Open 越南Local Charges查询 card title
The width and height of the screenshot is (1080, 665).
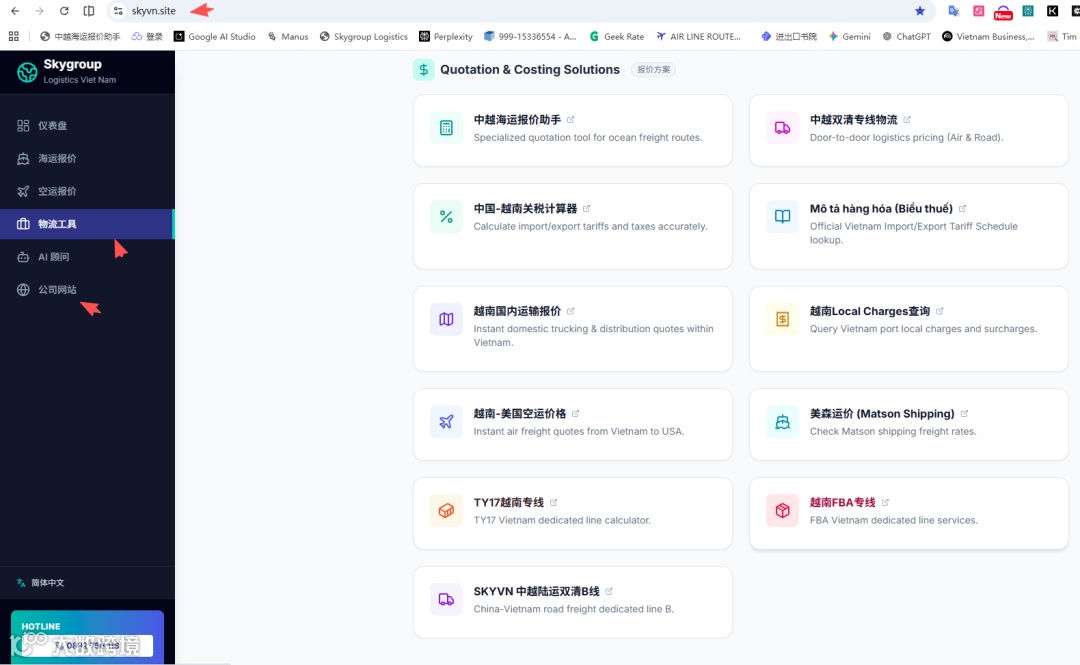coord(870,311)
